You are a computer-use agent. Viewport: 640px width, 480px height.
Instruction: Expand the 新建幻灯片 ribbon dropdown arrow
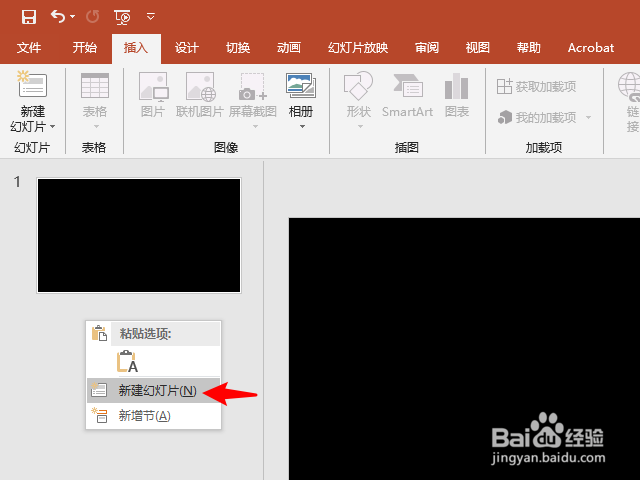tap(52, 127)
